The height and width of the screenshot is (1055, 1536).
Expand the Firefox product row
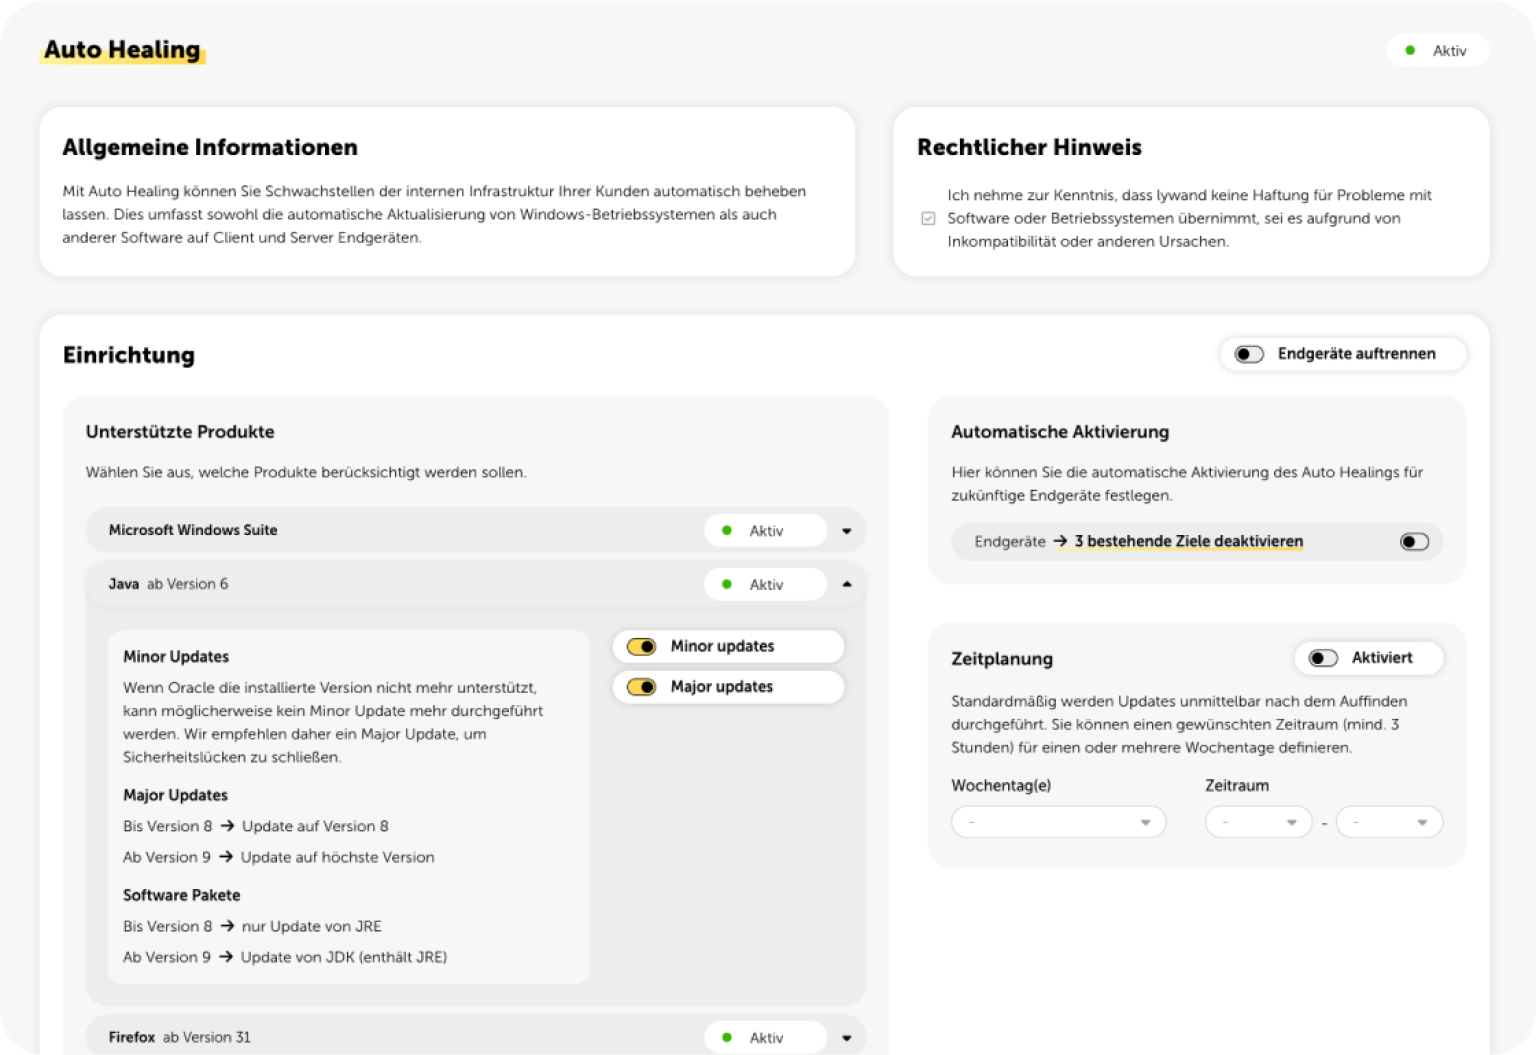click(x=847, y=1038)
